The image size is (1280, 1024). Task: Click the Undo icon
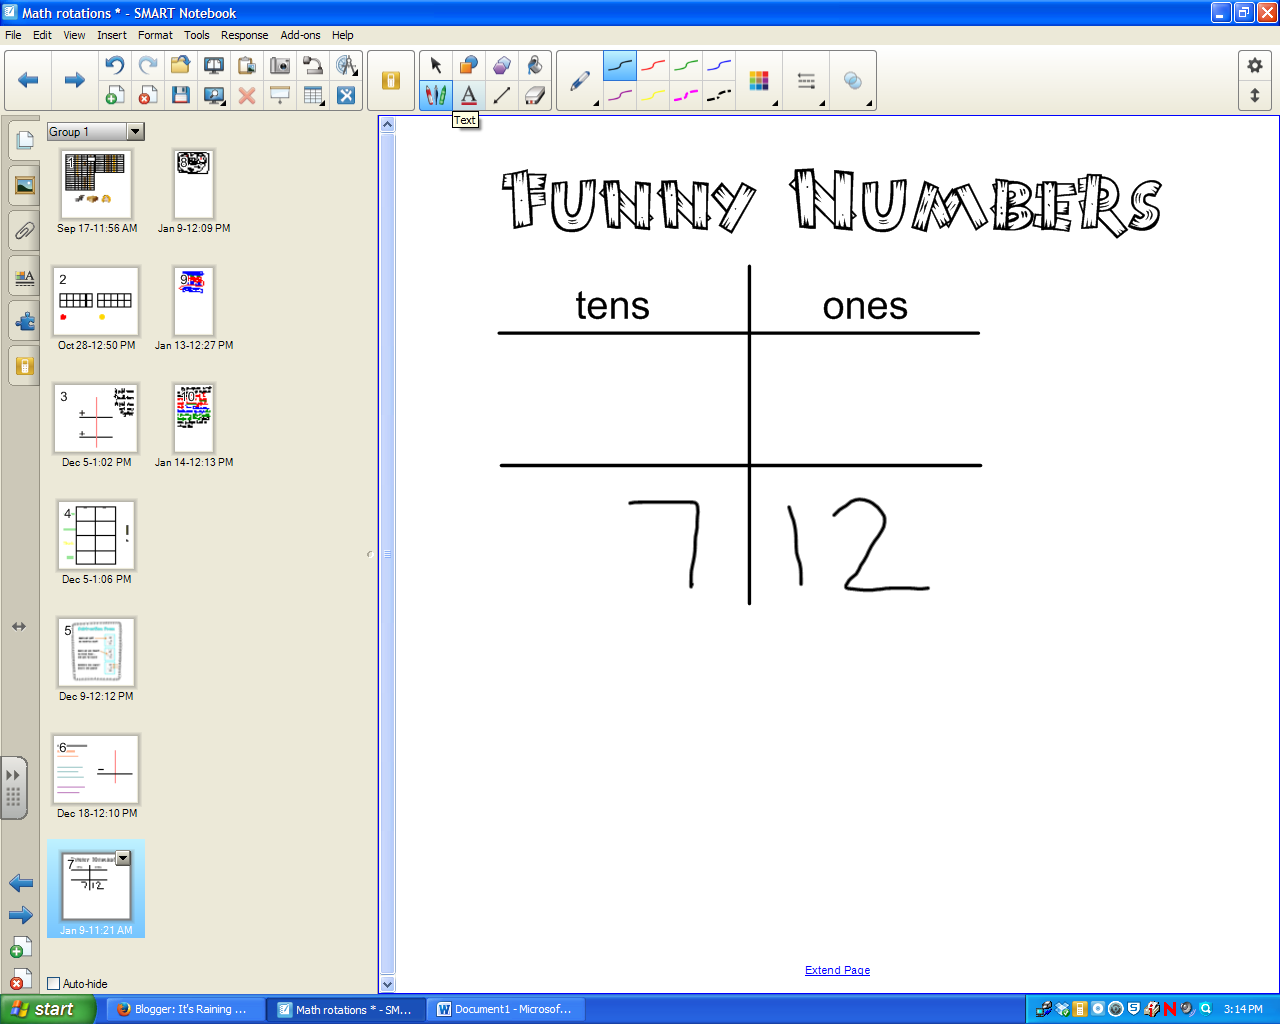(115, 65)
